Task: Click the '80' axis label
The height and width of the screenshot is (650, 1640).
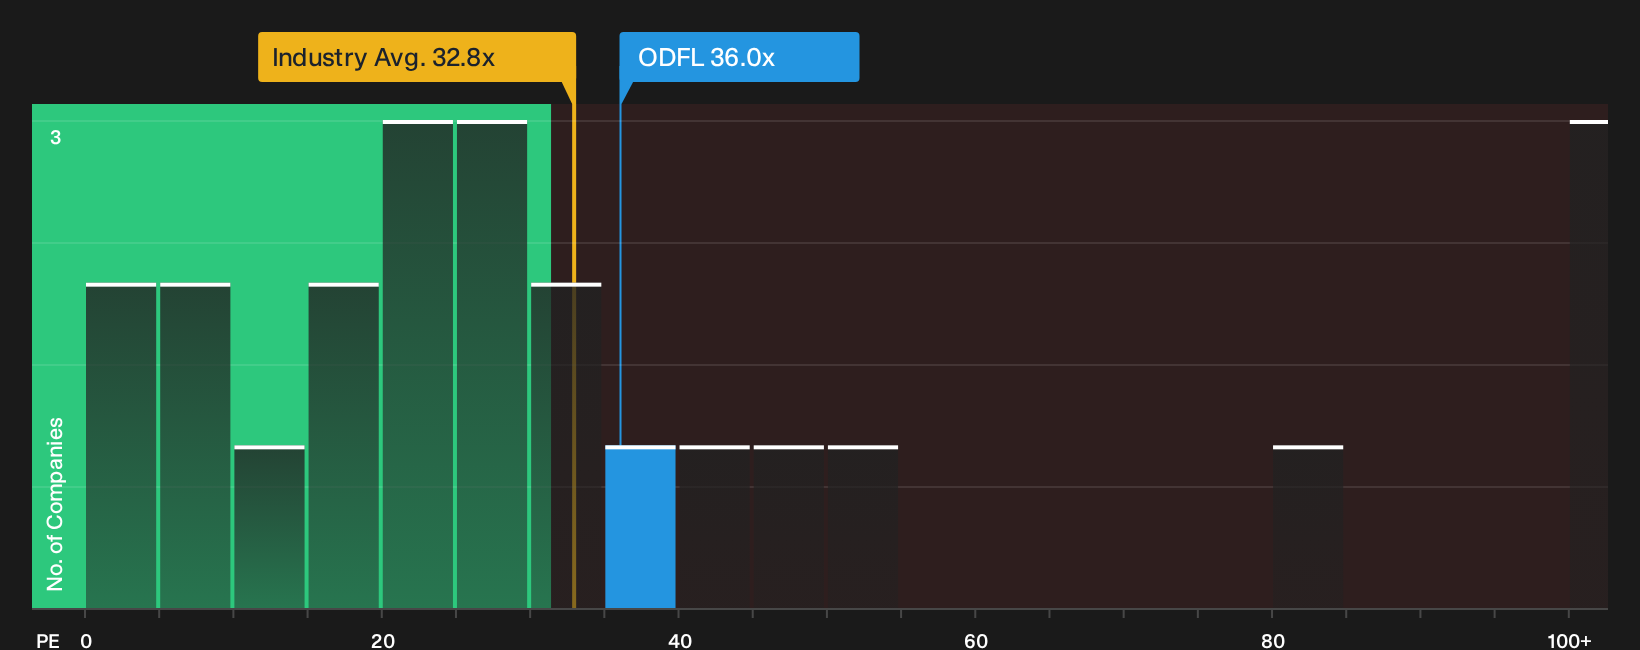Action: tap(1273, 640)
